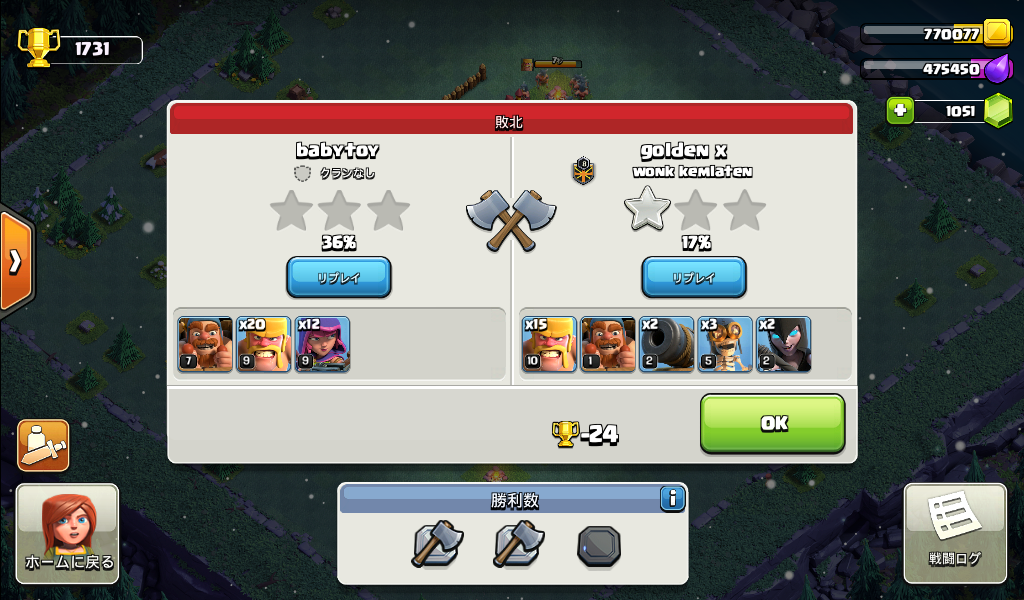Image resolution: width=1024 pixels, height=600 pixels.
Task: Tap the first victory axe reward icon
Action: pos(437,544)
